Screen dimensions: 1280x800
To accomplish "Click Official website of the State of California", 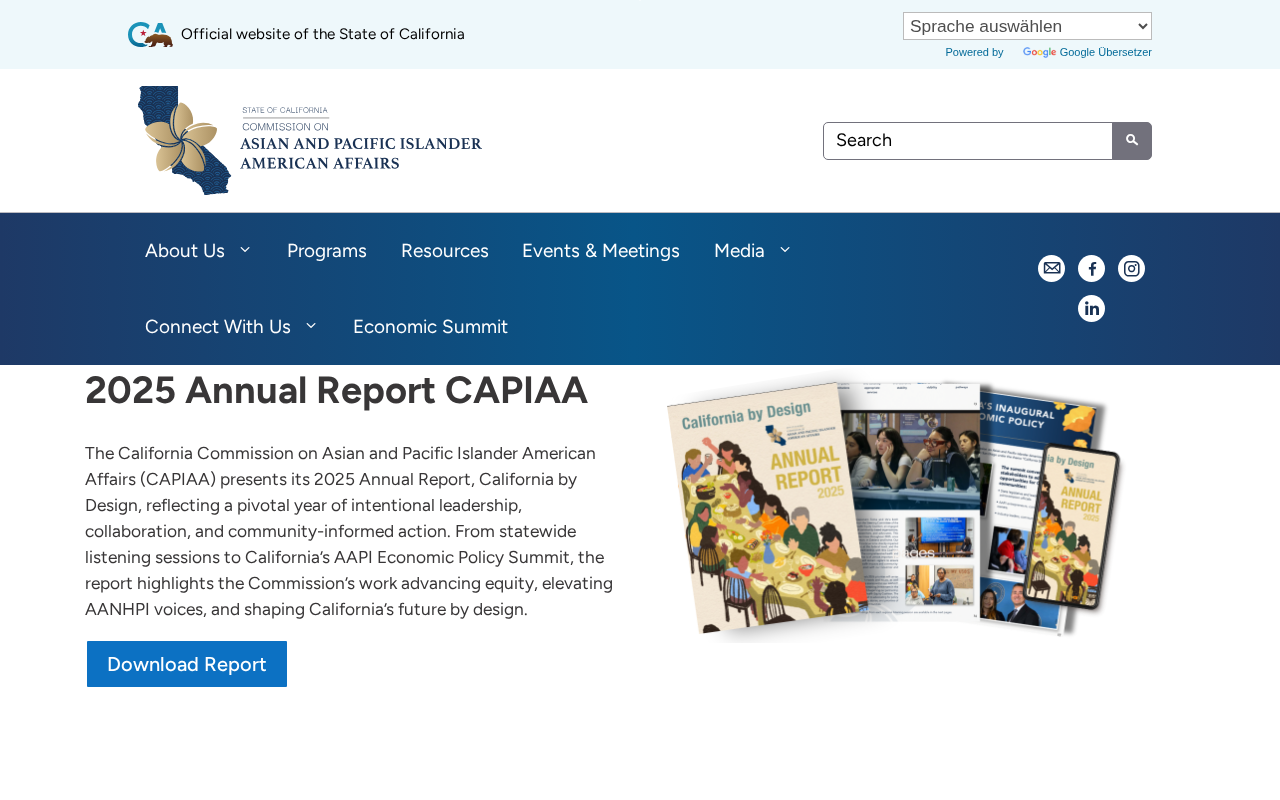I will (322, 34).
